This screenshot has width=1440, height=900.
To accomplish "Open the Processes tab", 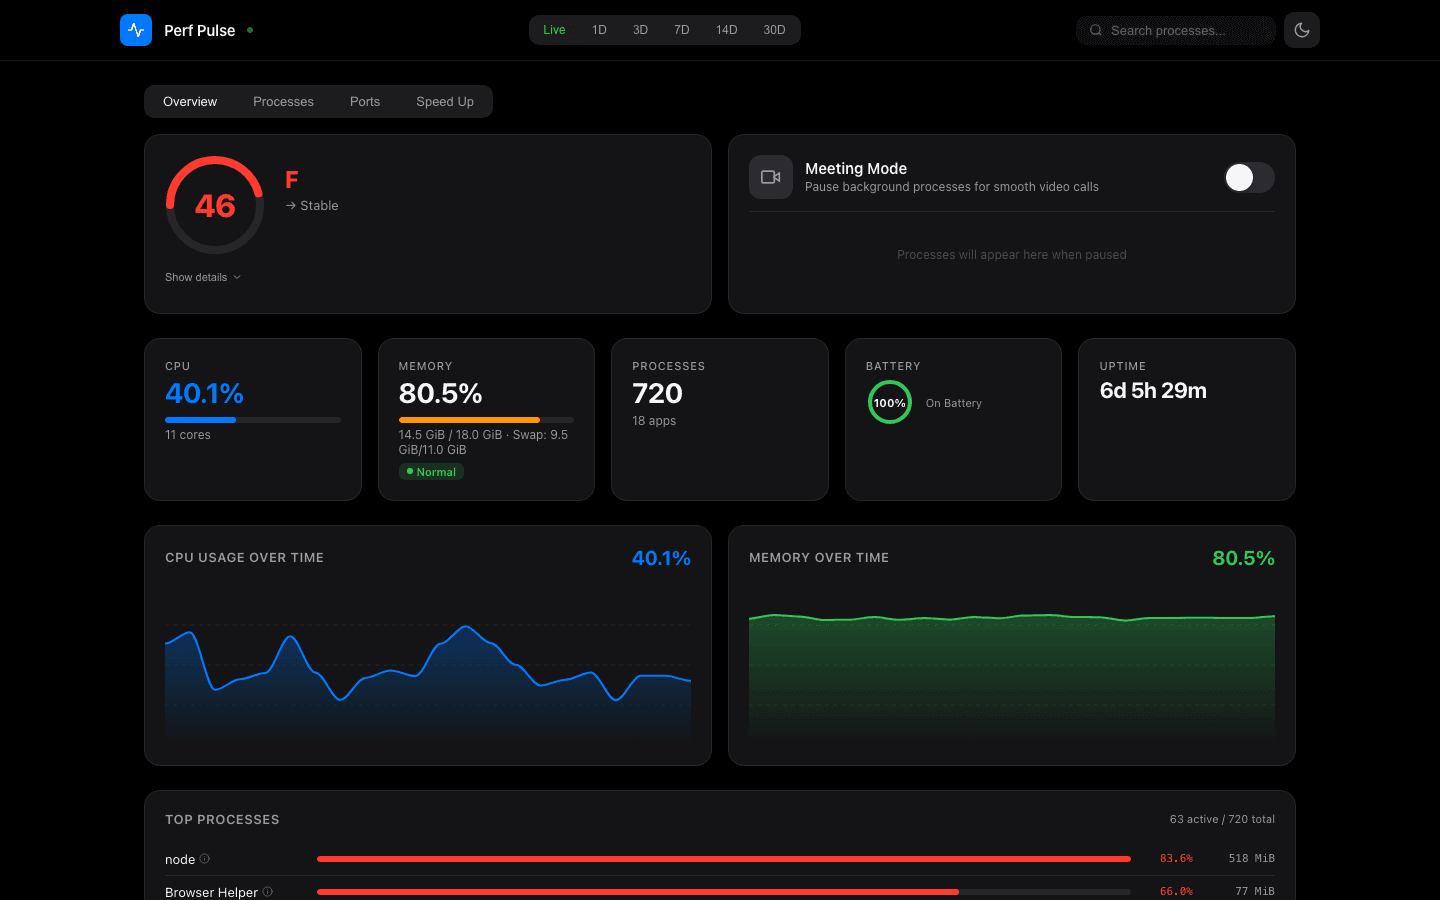I will pyautogui.click(x=283, y=101).
